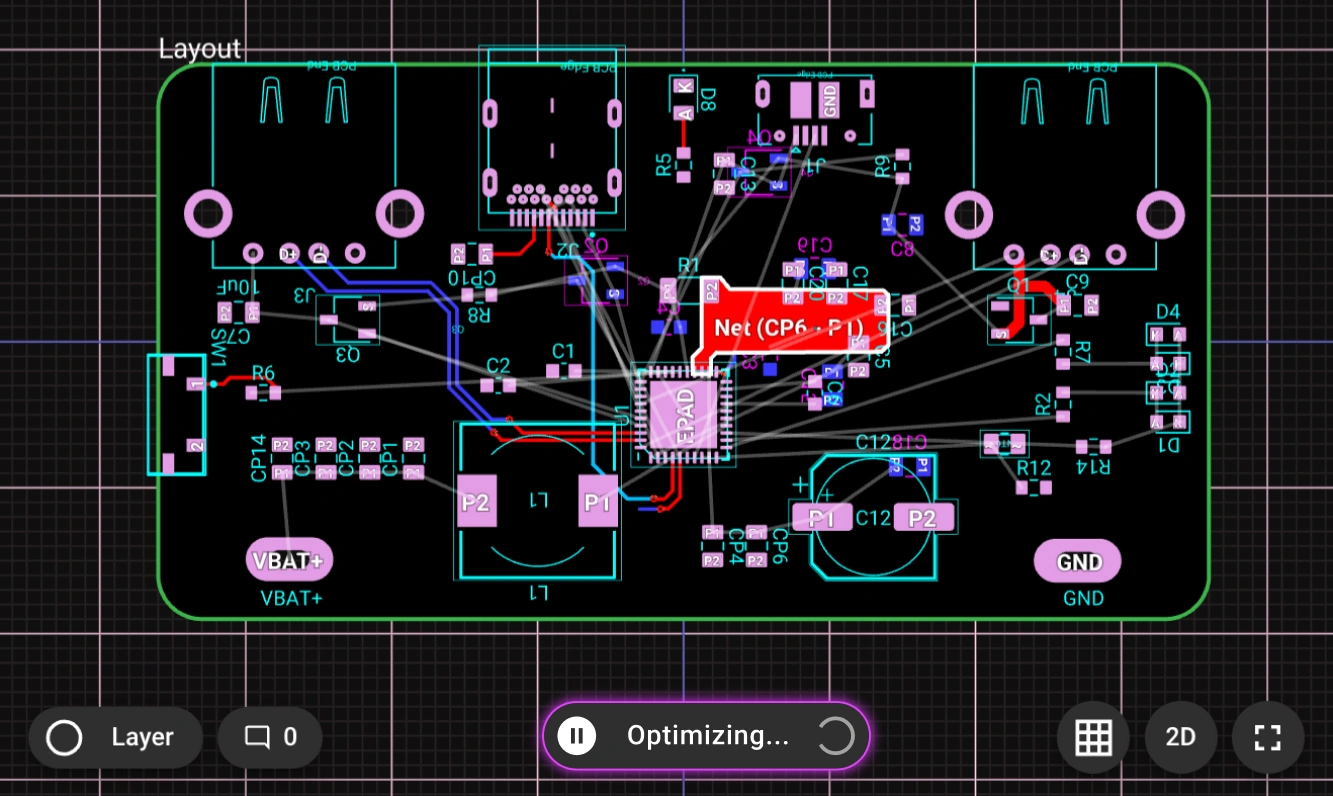The width and height of the screenshot is (1333, 796).
Task: Select the large P2 pad of capacitor C12
Action: (923, 518)
